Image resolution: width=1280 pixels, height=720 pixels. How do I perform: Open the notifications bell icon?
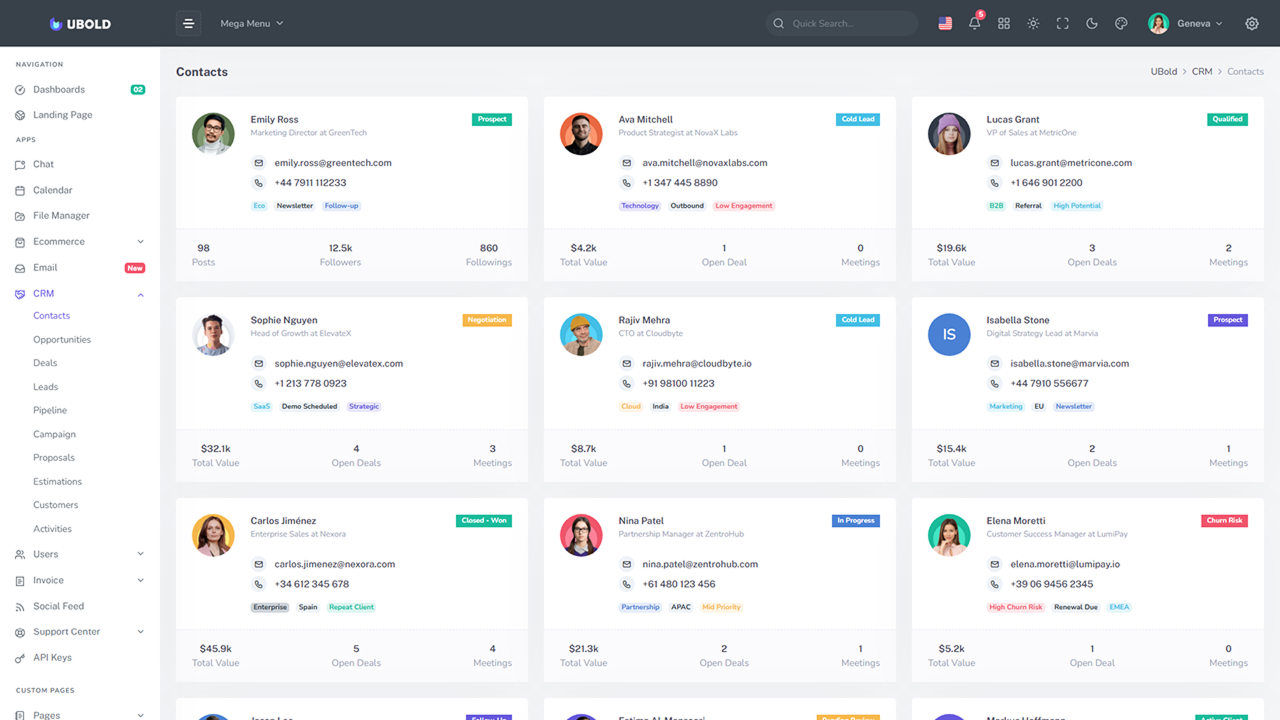975,23
